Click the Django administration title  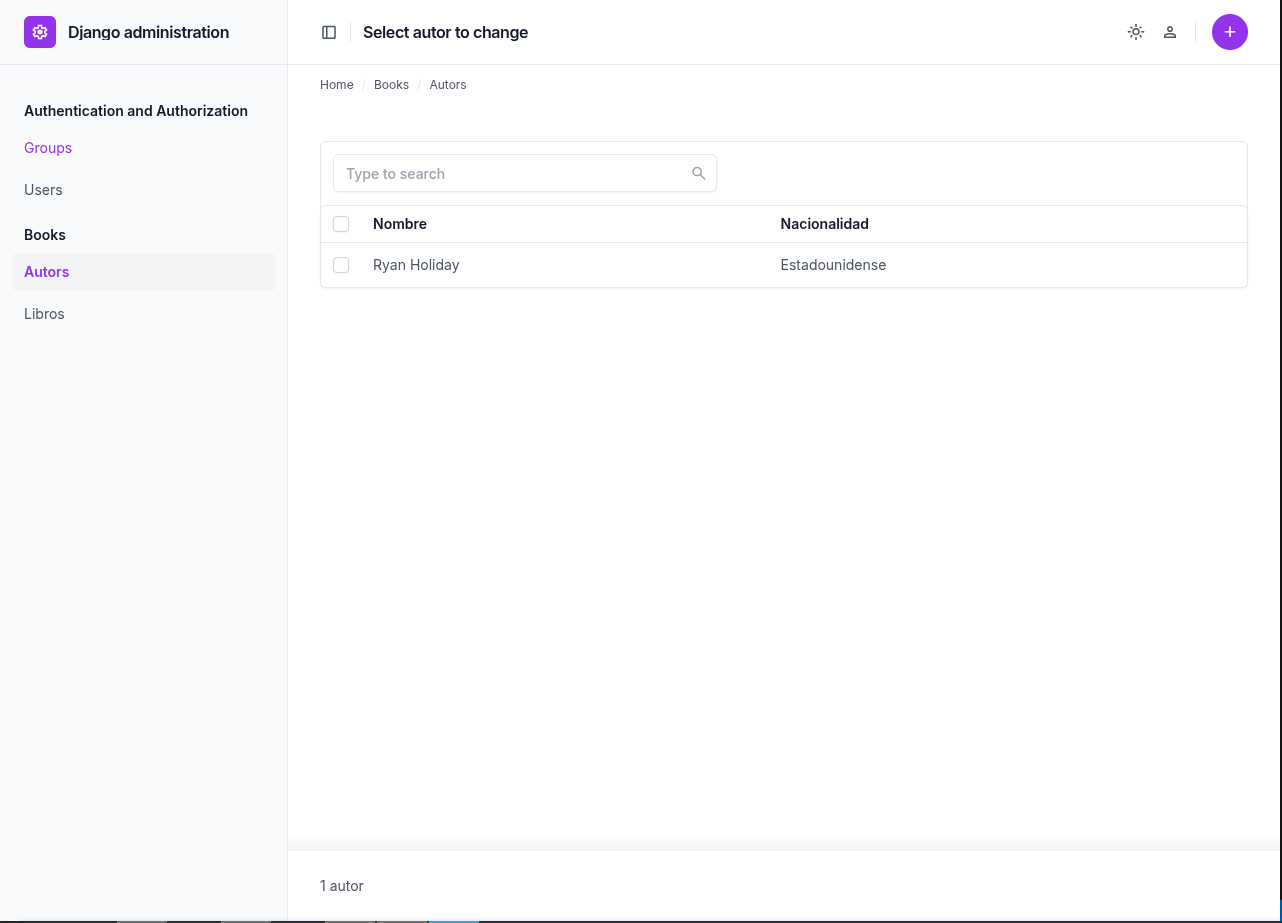pos(148,32)
